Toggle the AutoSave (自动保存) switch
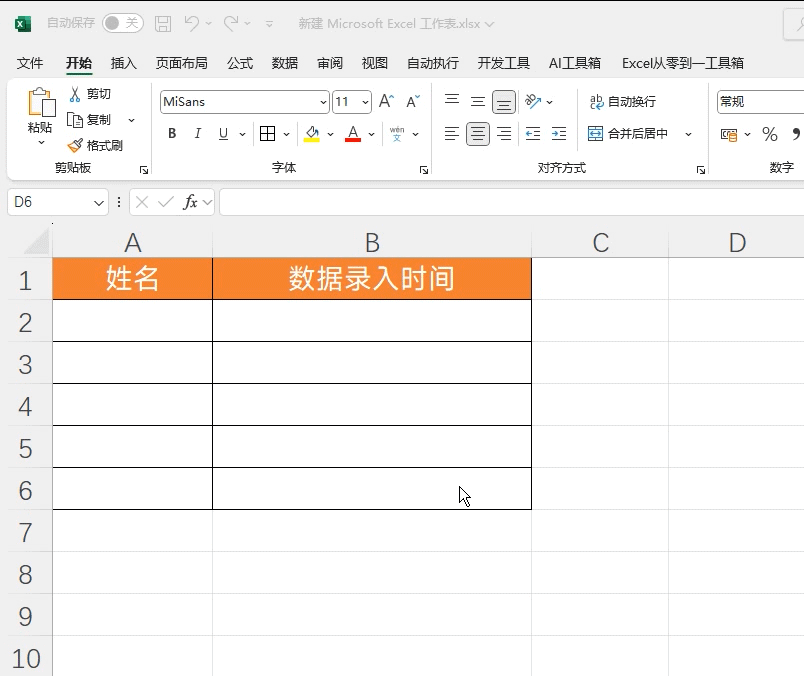This screenshot has width=804, height=676. tap(122, 23)
